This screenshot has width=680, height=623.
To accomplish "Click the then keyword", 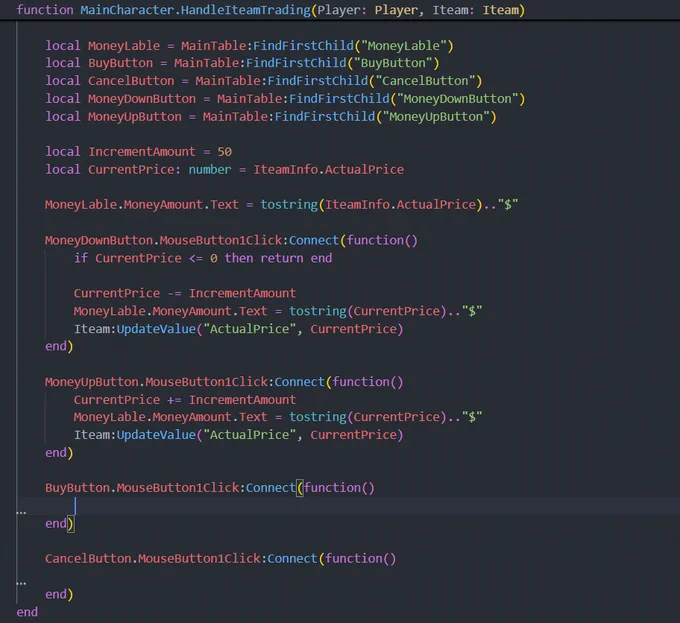I will pyautogui.click(x=239, y=258).
